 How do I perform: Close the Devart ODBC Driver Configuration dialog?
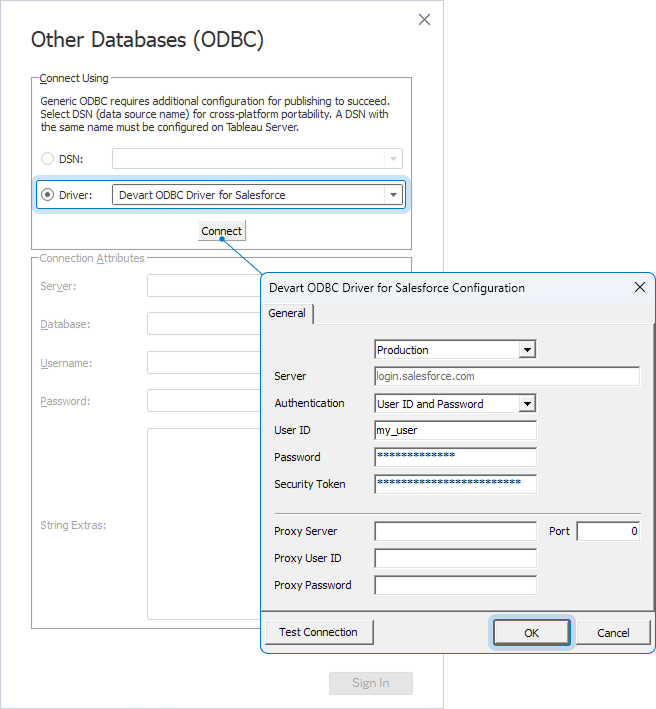point(639,287)
